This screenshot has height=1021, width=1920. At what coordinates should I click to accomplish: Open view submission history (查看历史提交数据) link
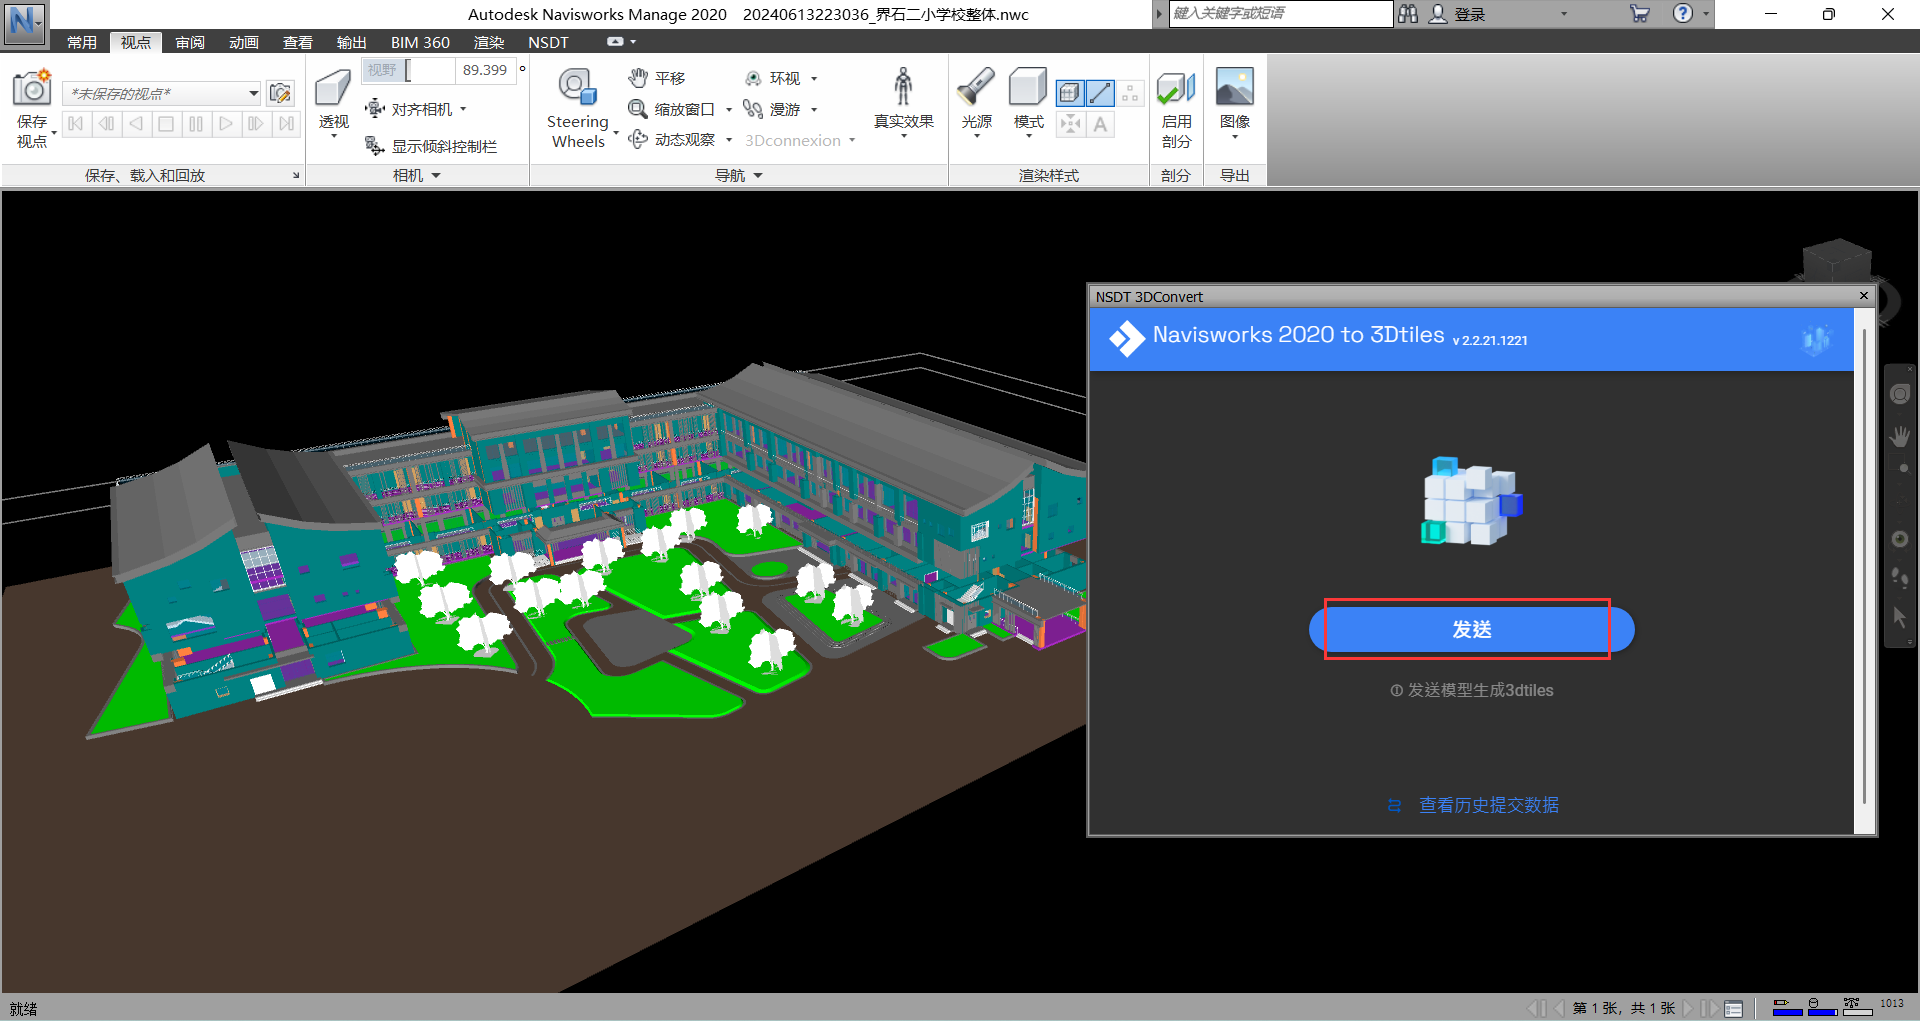pos(1488,805)
